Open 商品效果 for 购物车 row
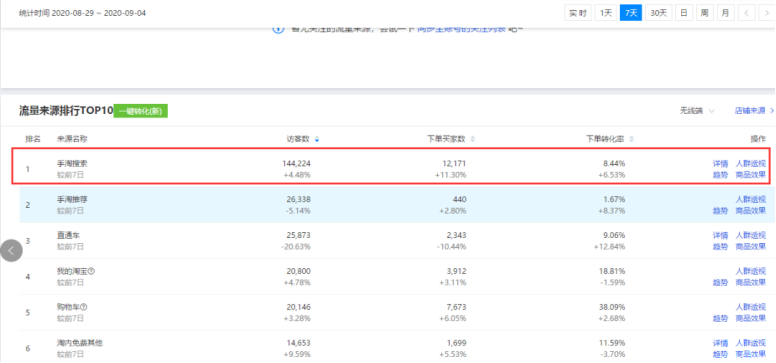Image resolution: width=776 pixels, height=363 pixels. pyautogui.click(x=751, y=318)
